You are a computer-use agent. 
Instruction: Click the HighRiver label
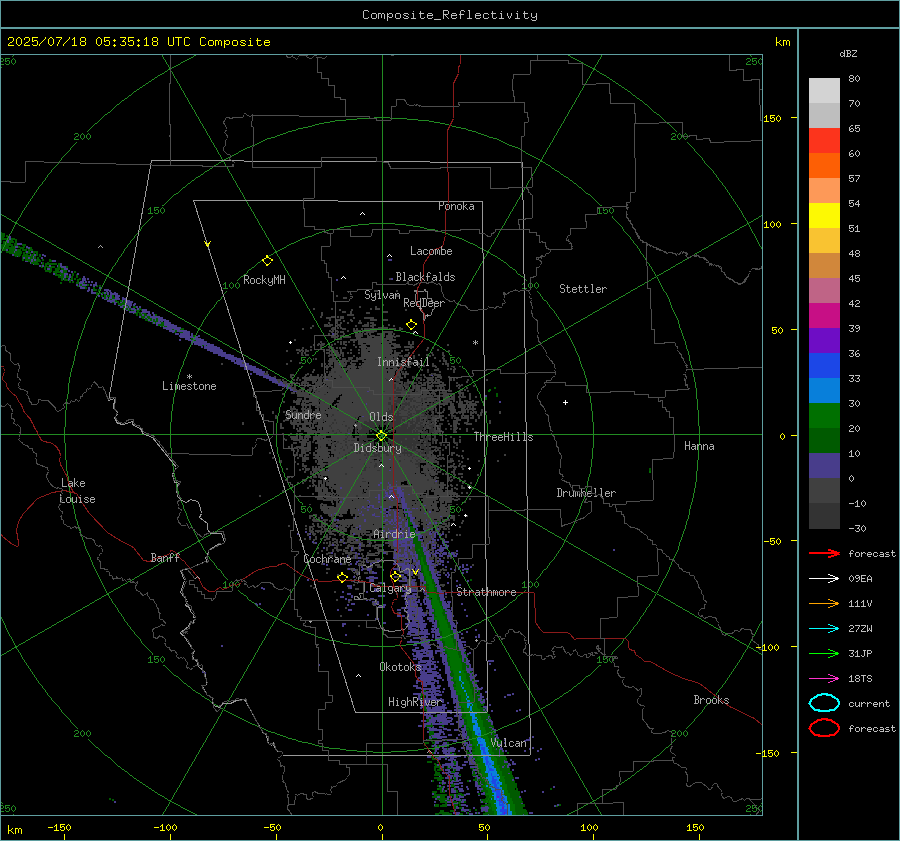tap(415, 702)
